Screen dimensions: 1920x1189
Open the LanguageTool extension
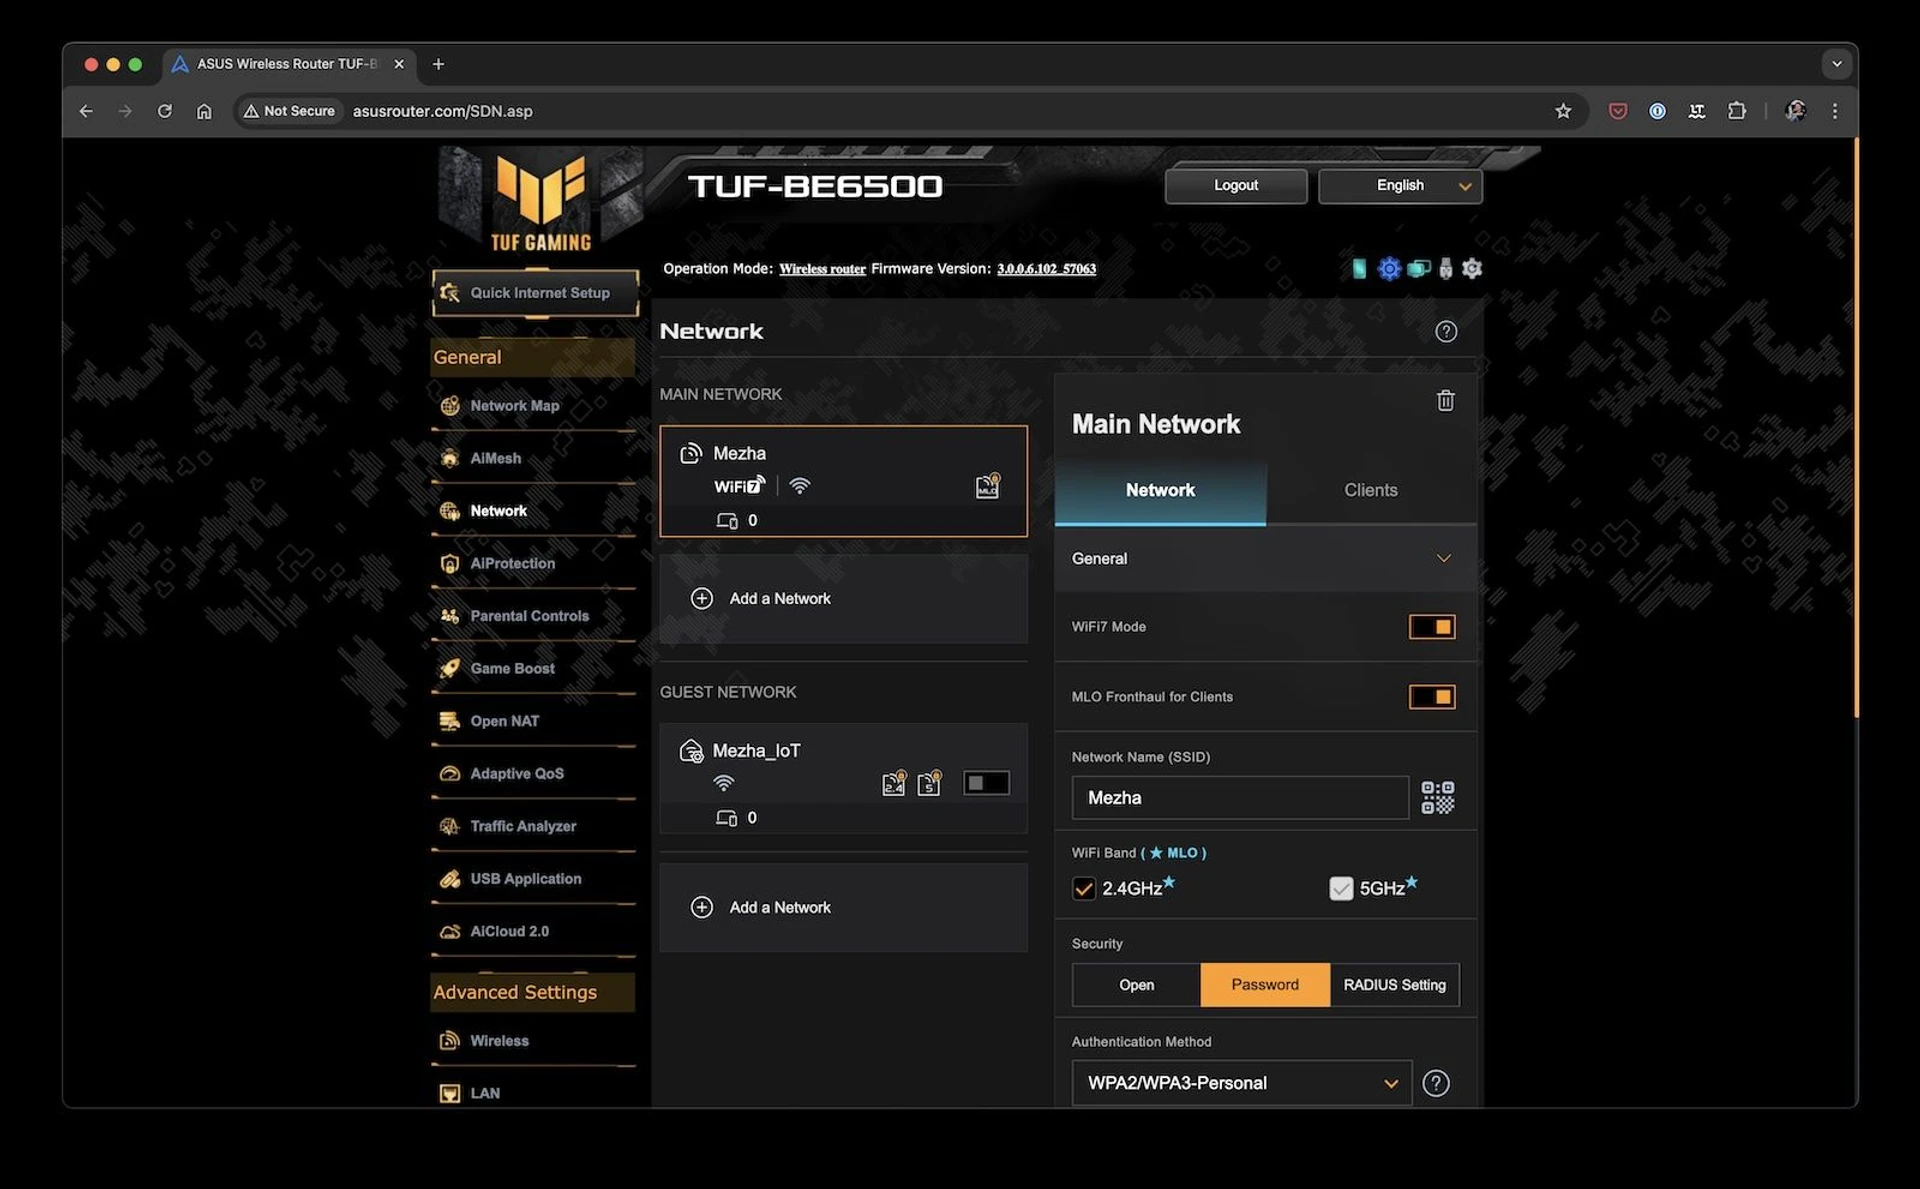point(1697,111)
